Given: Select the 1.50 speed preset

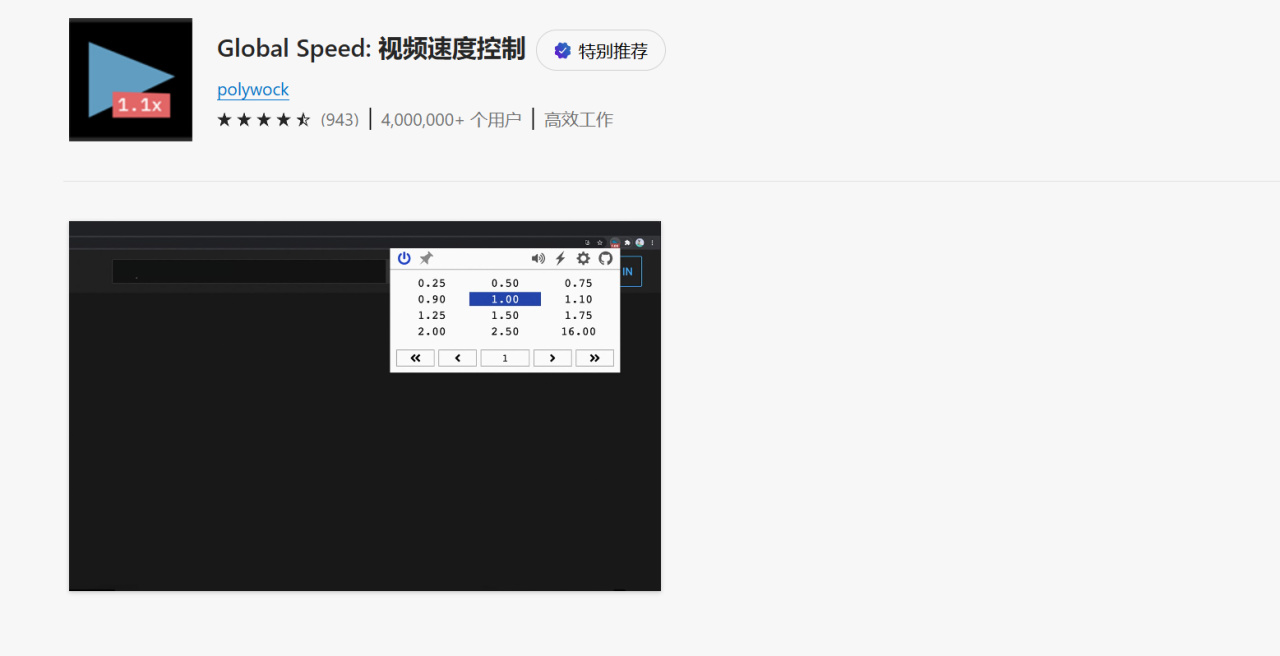Looking at the screenshot, I should pyautogui.click(x=505, y=315).
